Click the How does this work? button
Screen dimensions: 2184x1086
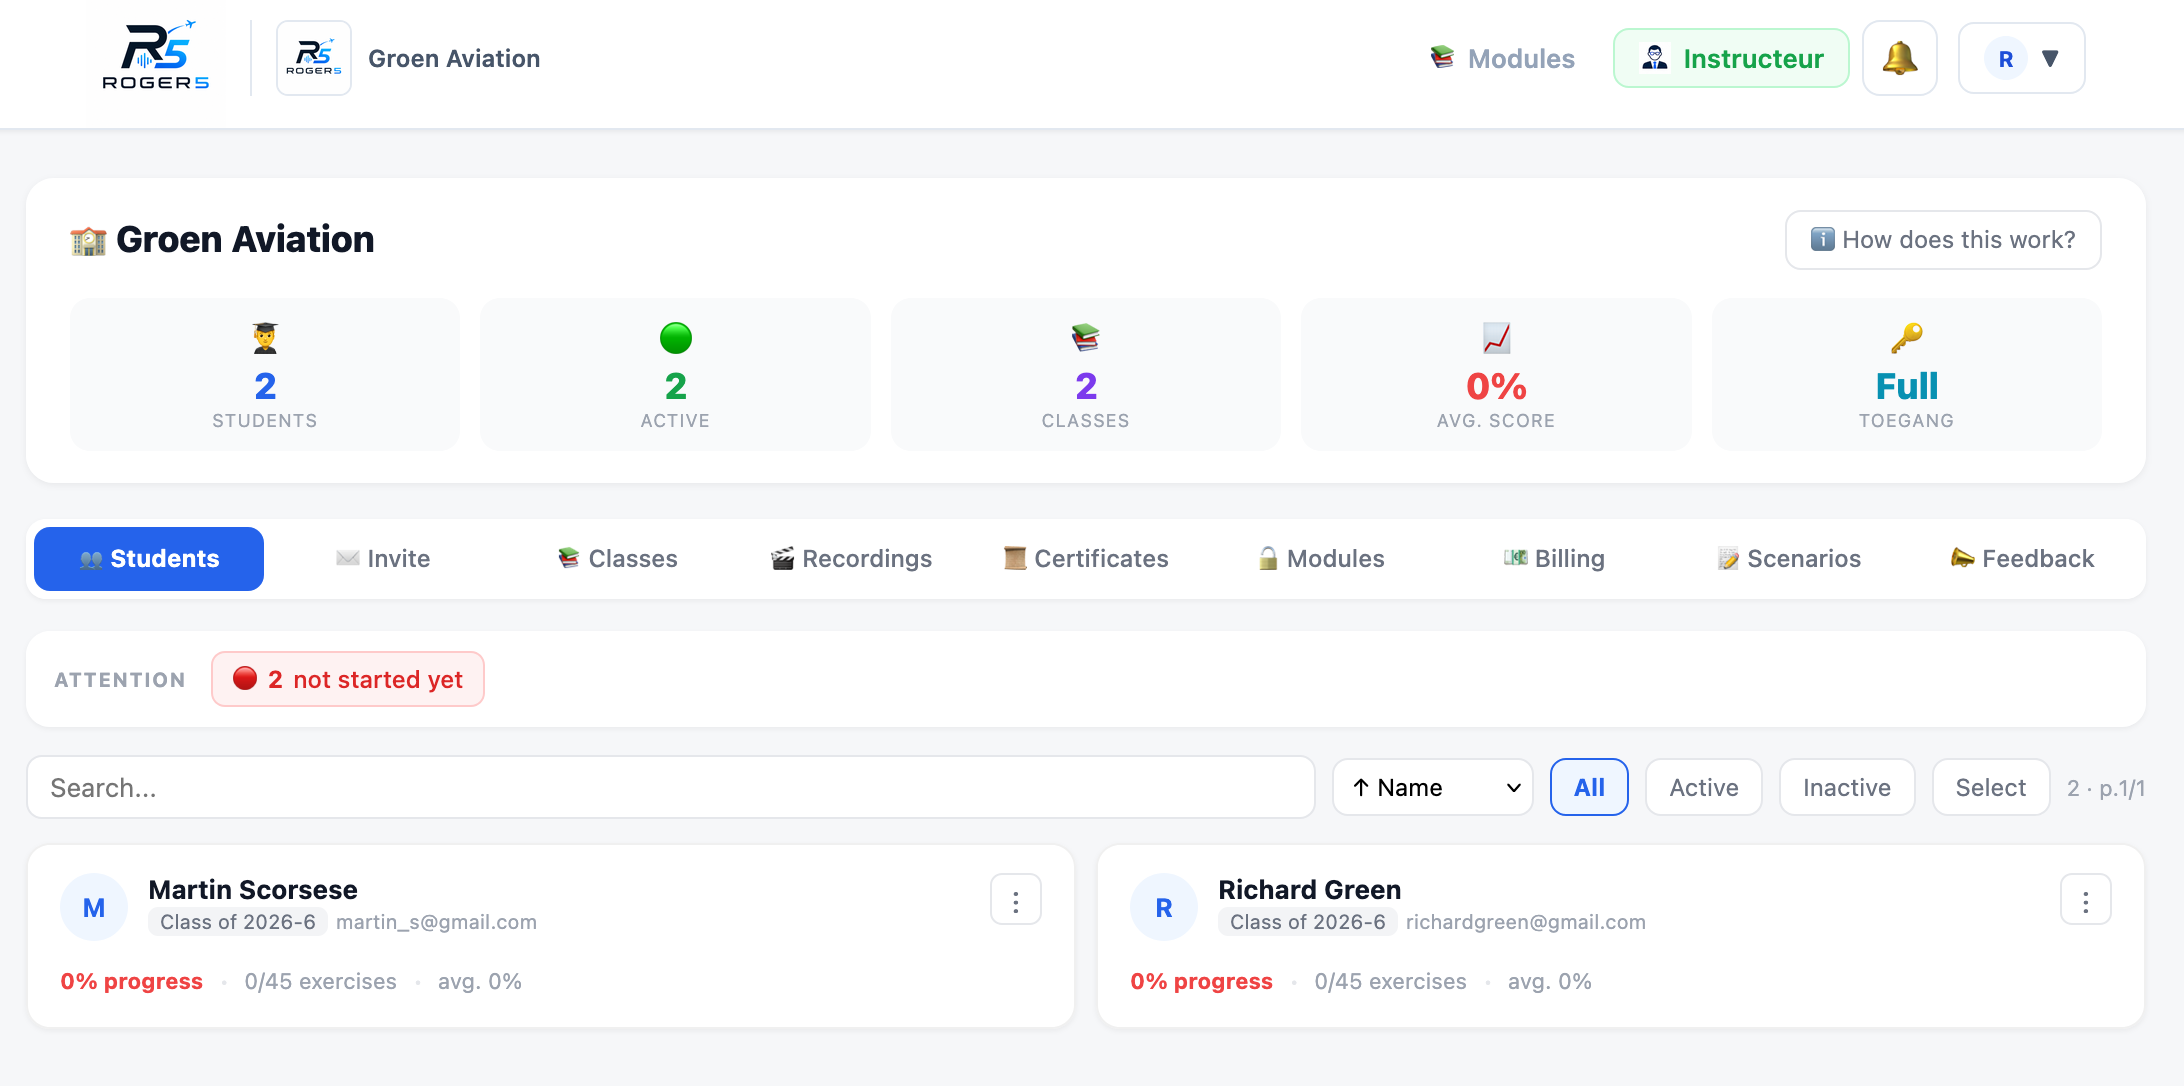(1943, 240)
